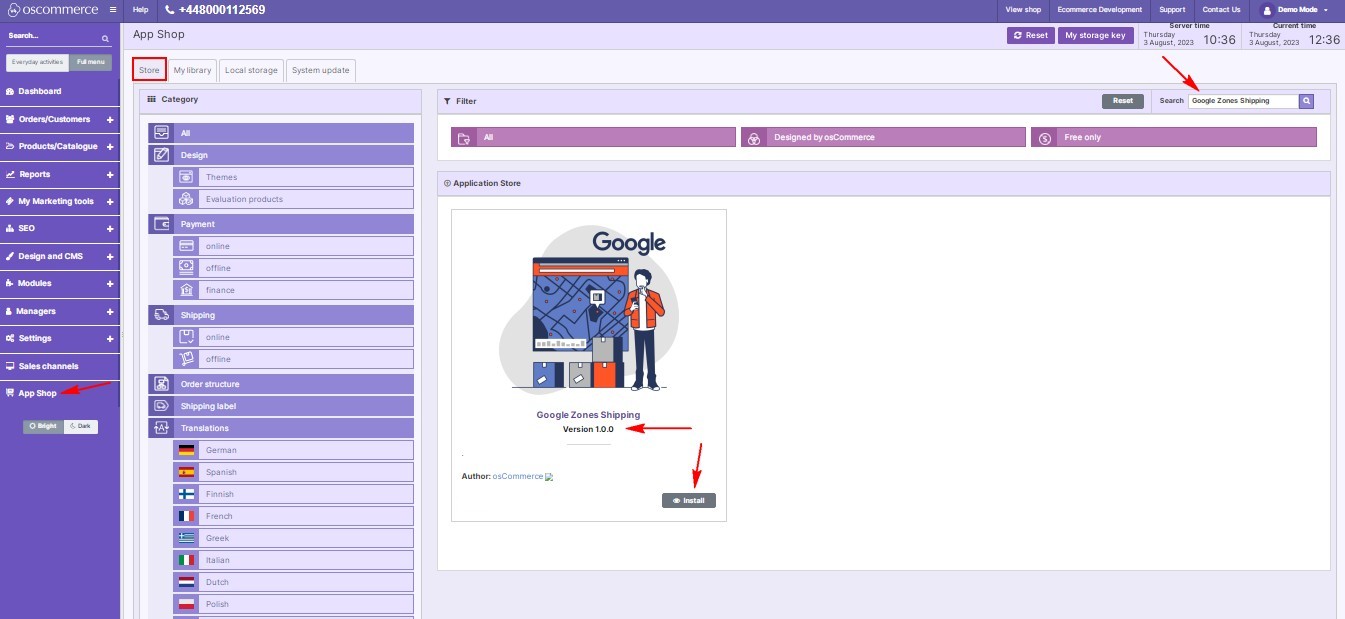Screen dimensions: 1345x619
Task: Click the German flag icon
Action: click(x=186, y=450)
